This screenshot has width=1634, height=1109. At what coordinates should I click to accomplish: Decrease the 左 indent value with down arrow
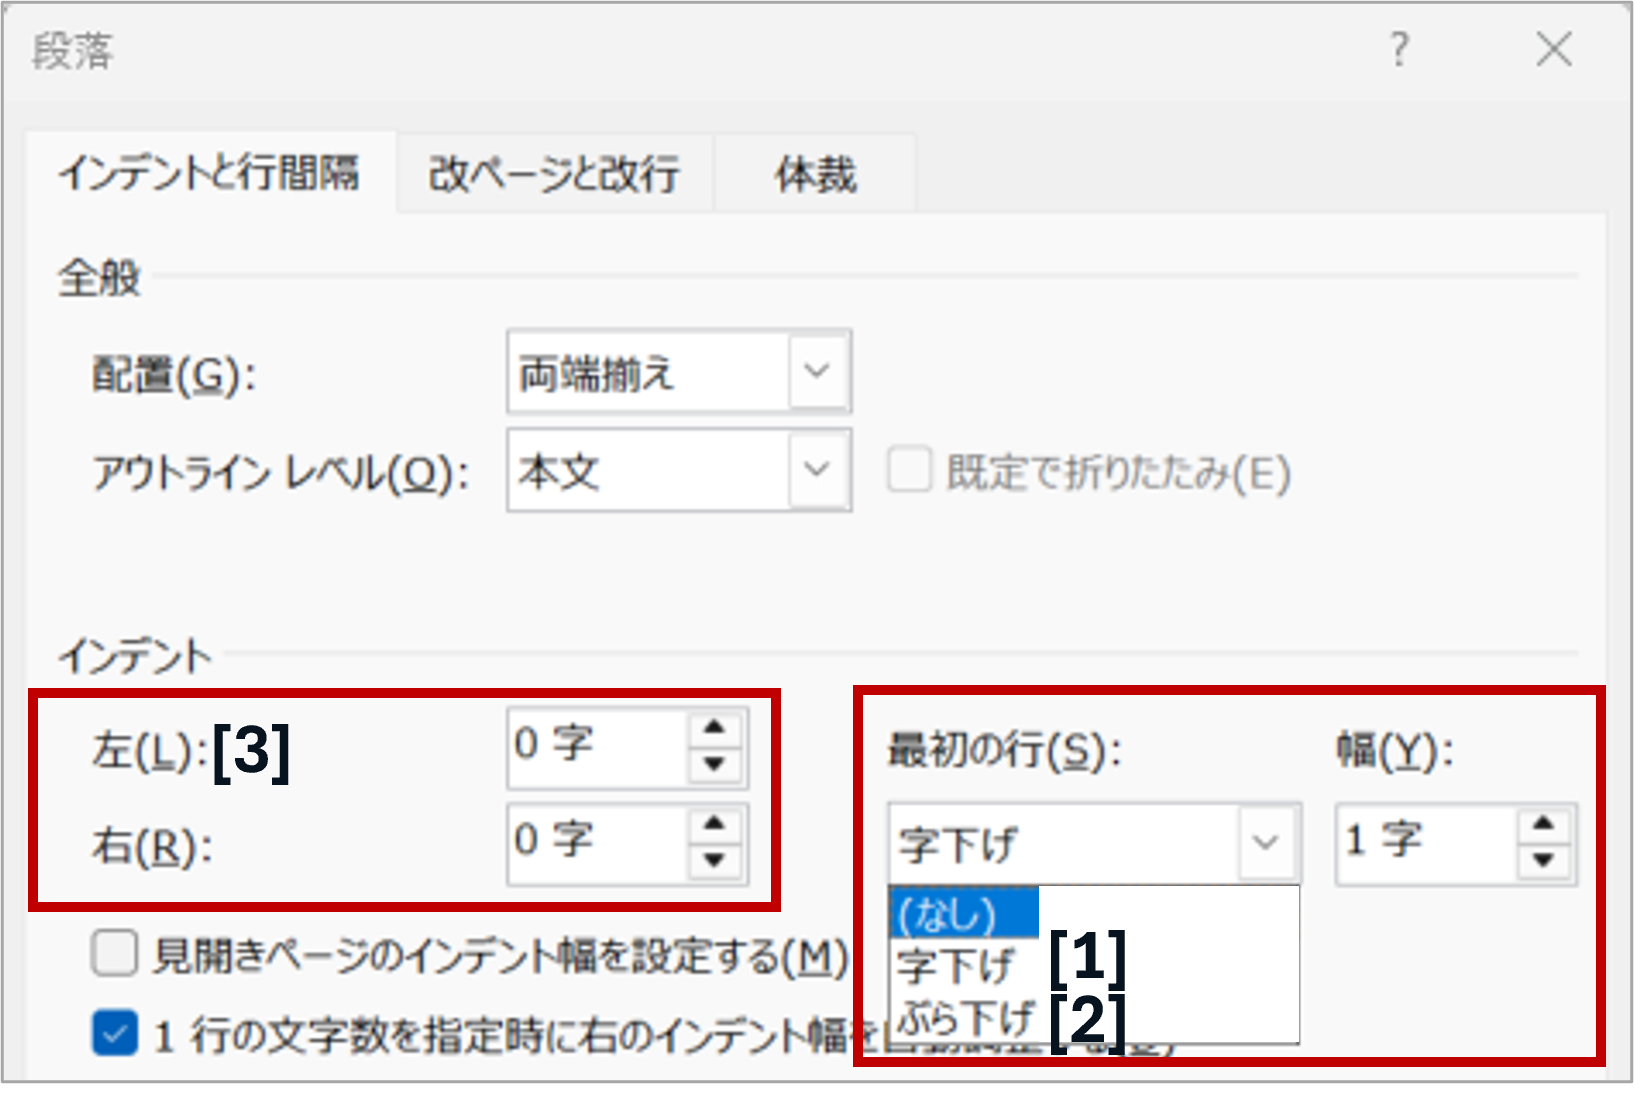coord(714,765)
